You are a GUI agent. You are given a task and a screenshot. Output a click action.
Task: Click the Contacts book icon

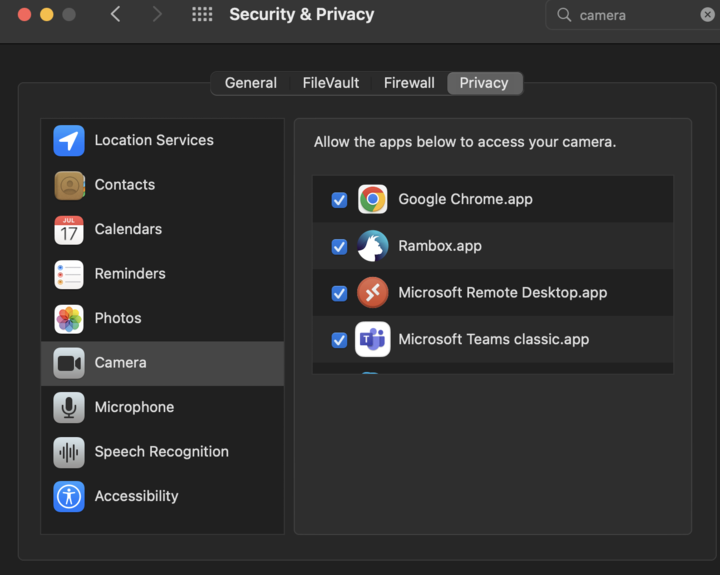[x=69, y=185]
